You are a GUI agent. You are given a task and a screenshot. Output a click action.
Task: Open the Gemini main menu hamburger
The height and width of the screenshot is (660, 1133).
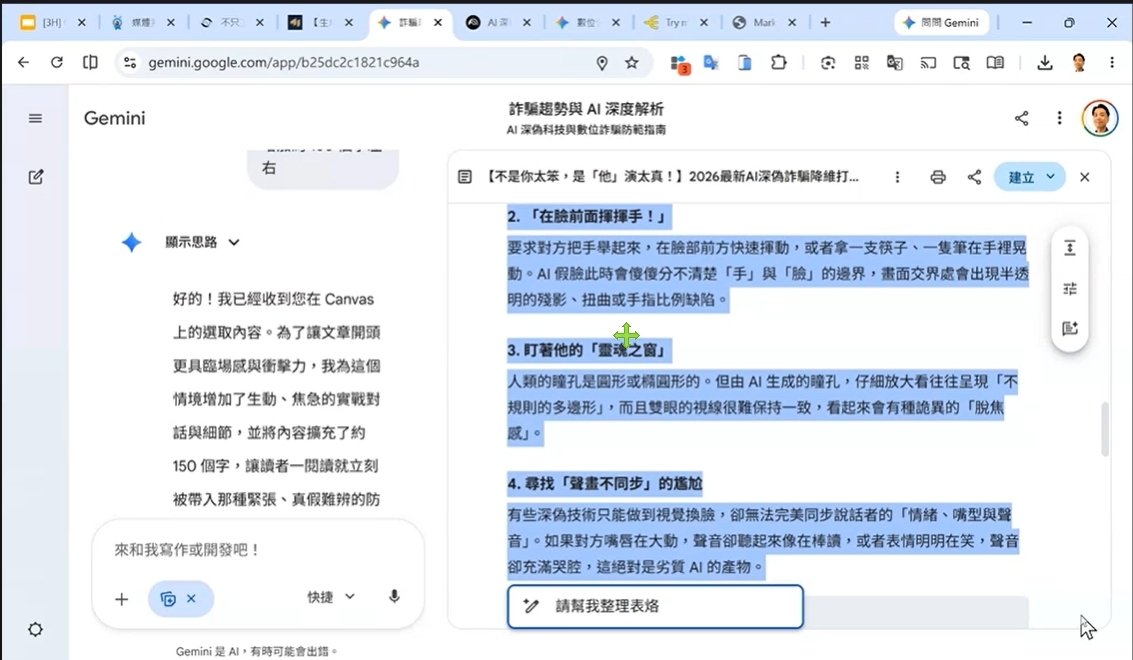click(x=35, y=119)
